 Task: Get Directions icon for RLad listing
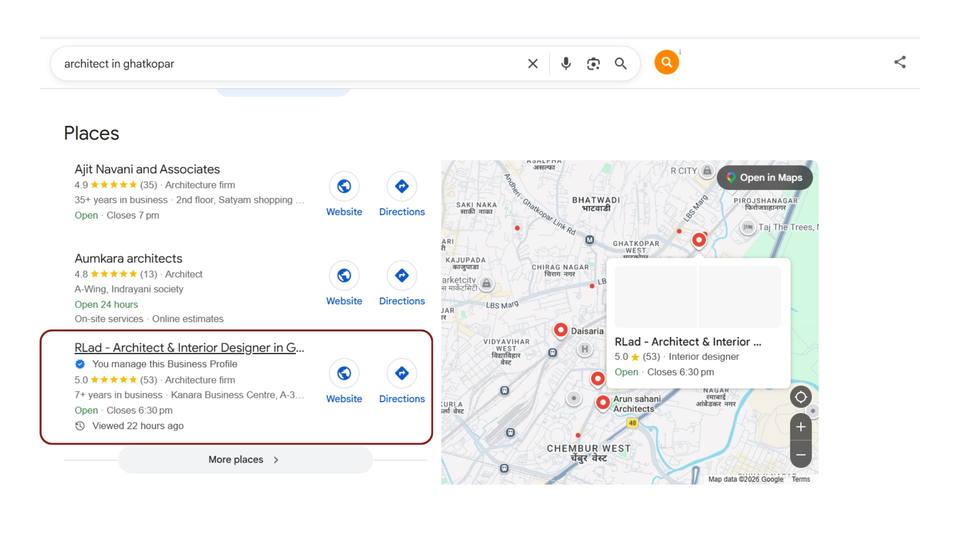pos(402,373)
